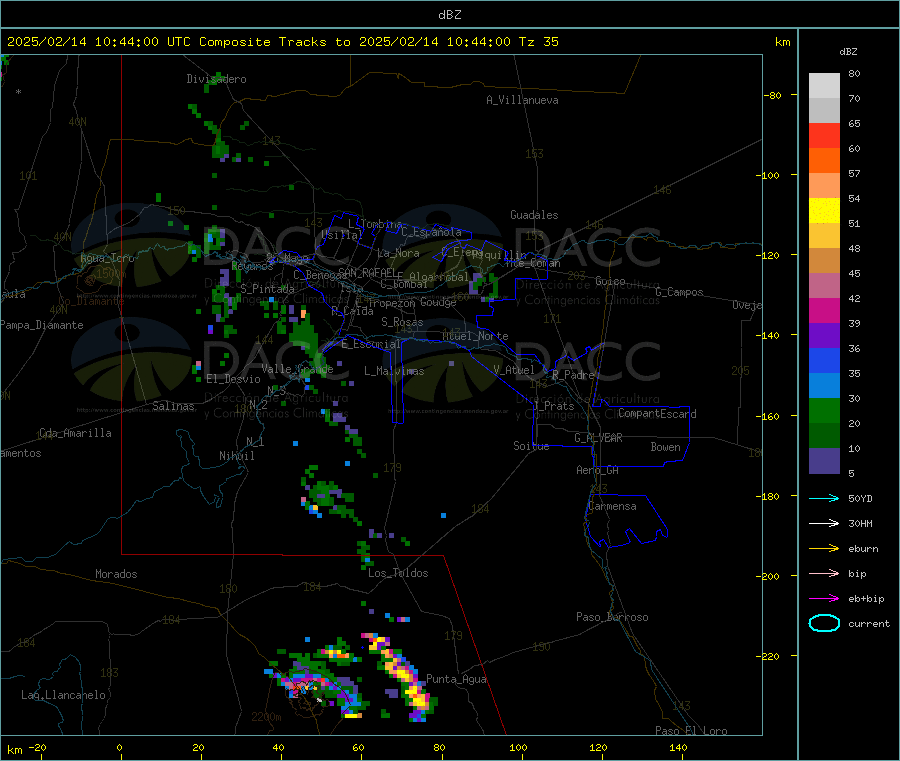900x761 pixels.
Task: Click the 'Tz 35' header text
Action: [538, 41]
